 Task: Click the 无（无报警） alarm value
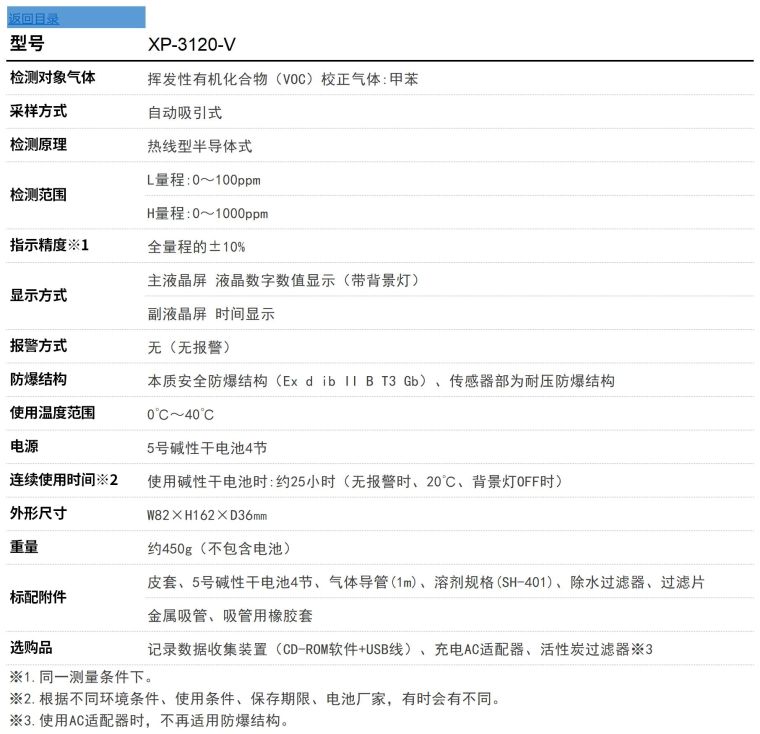pyautogui.click(x=189, y=347)
